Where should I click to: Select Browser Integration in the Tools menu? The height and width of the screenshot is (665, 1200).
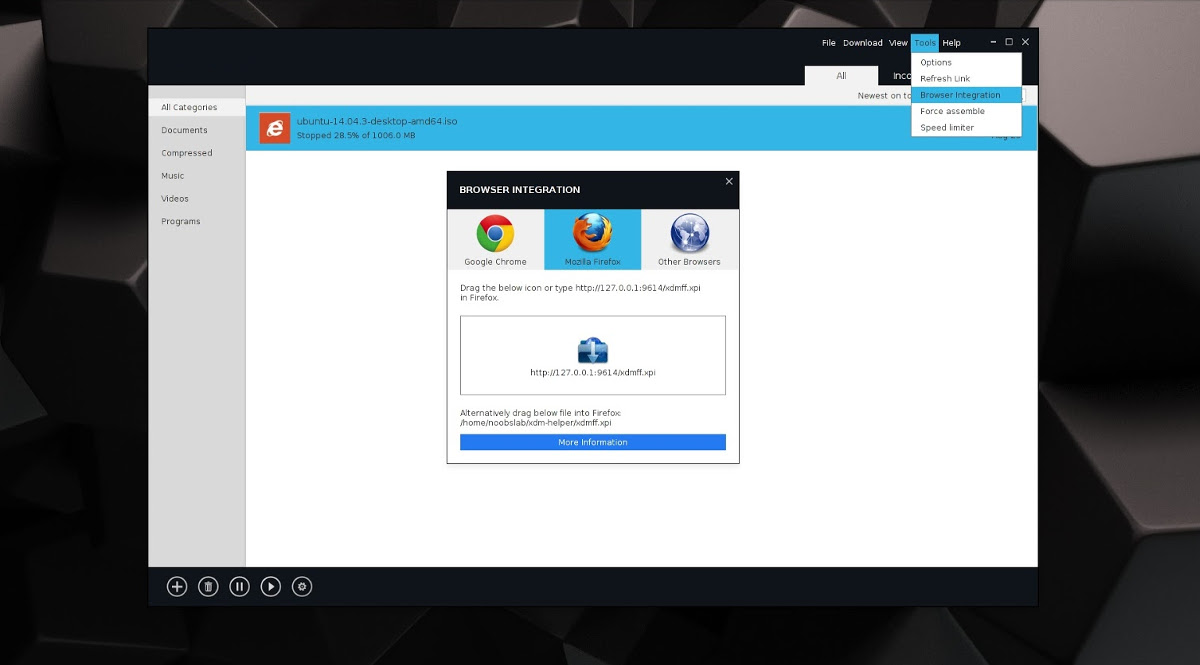click(966, 95)
